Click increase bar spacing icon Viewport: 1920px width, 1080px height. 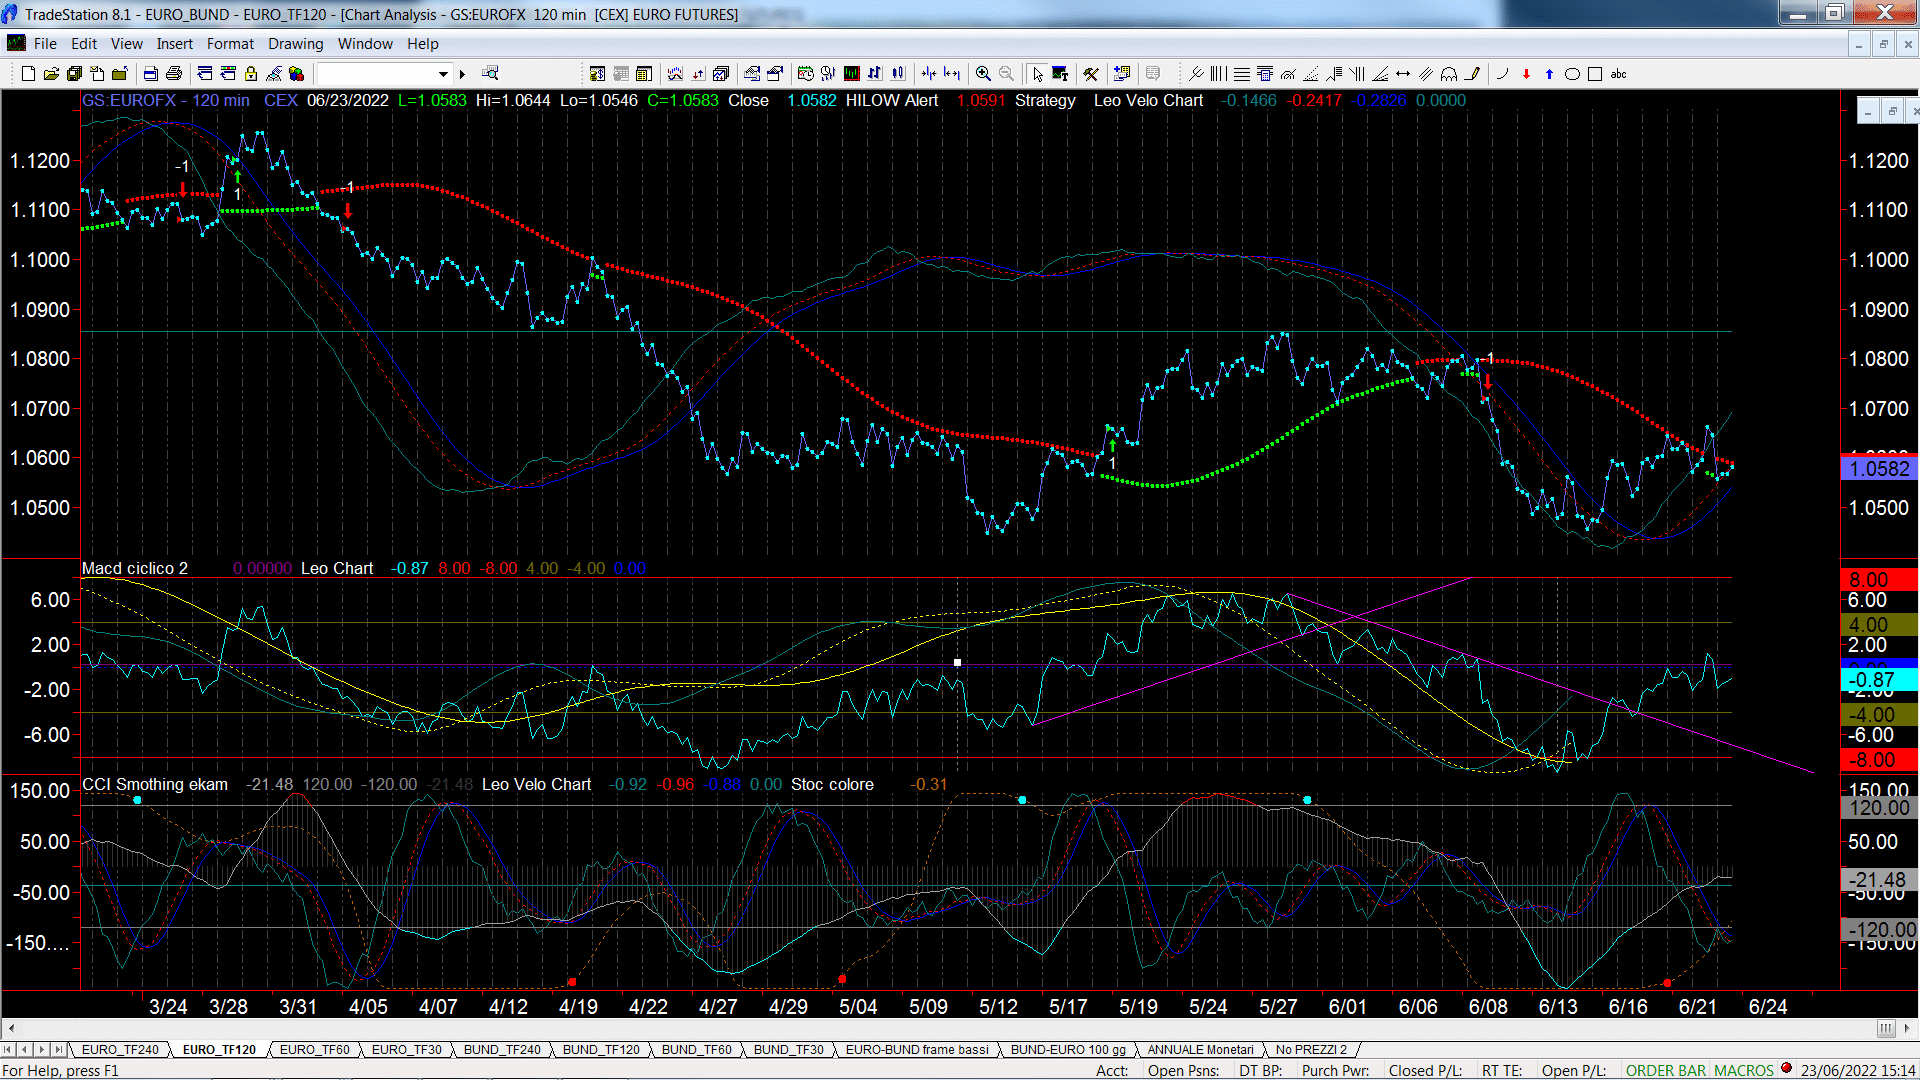coord(951,73)
